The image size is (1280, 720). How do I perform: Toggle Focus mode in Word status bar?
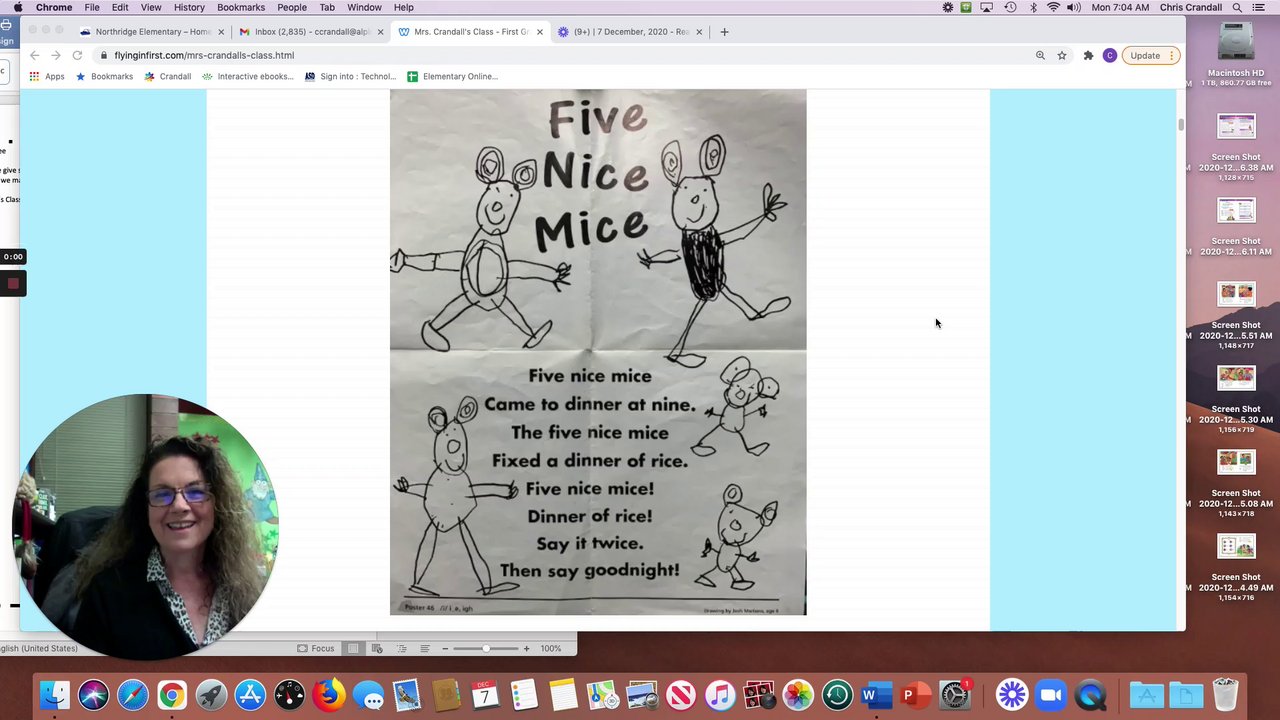click(316, 648)
